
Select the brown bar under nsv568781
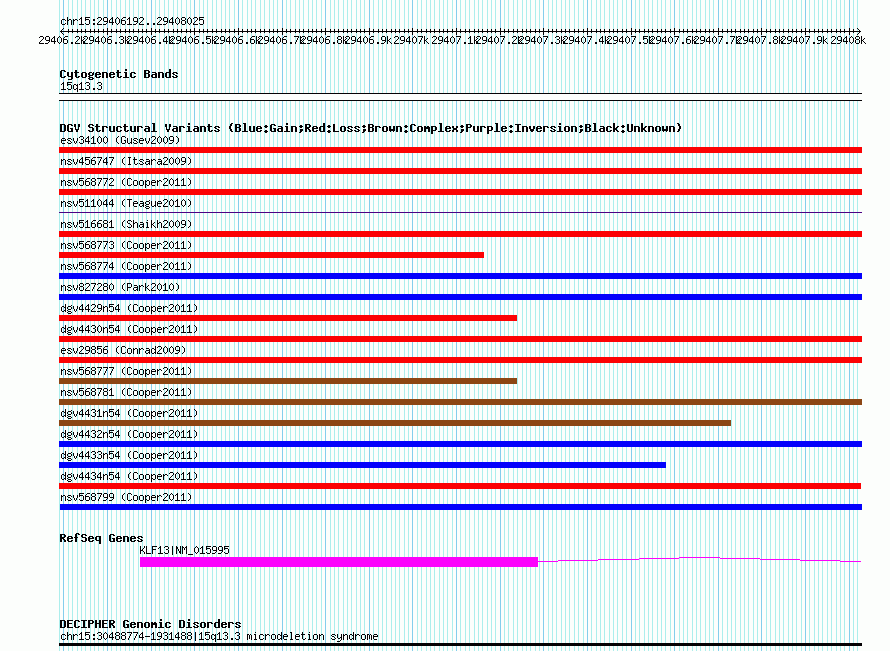[460, 402]
